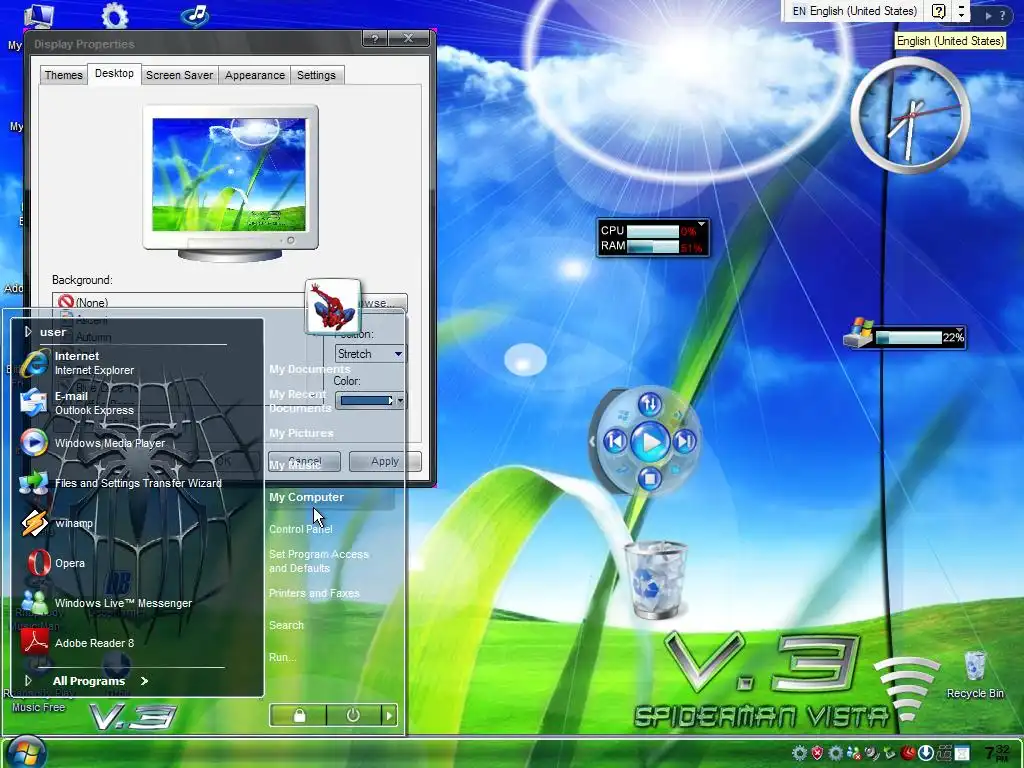Click the red round tray icon
The height and width of the screenshot is (768, 1024).
coord(908,753)
